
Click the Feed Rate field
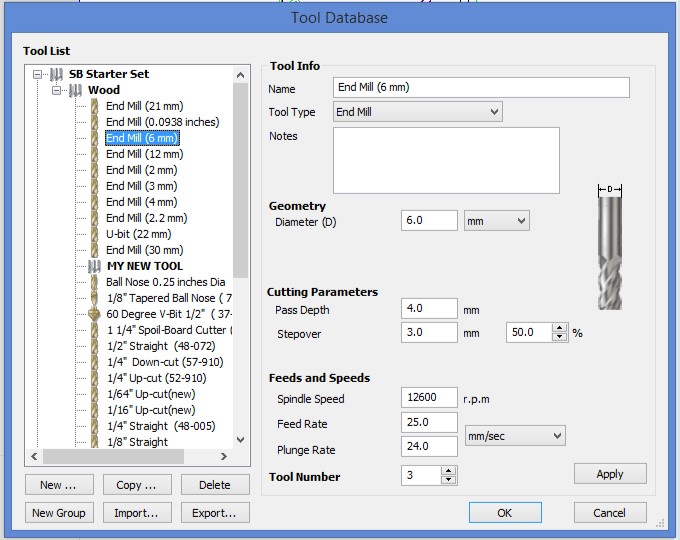coord(429,422)
